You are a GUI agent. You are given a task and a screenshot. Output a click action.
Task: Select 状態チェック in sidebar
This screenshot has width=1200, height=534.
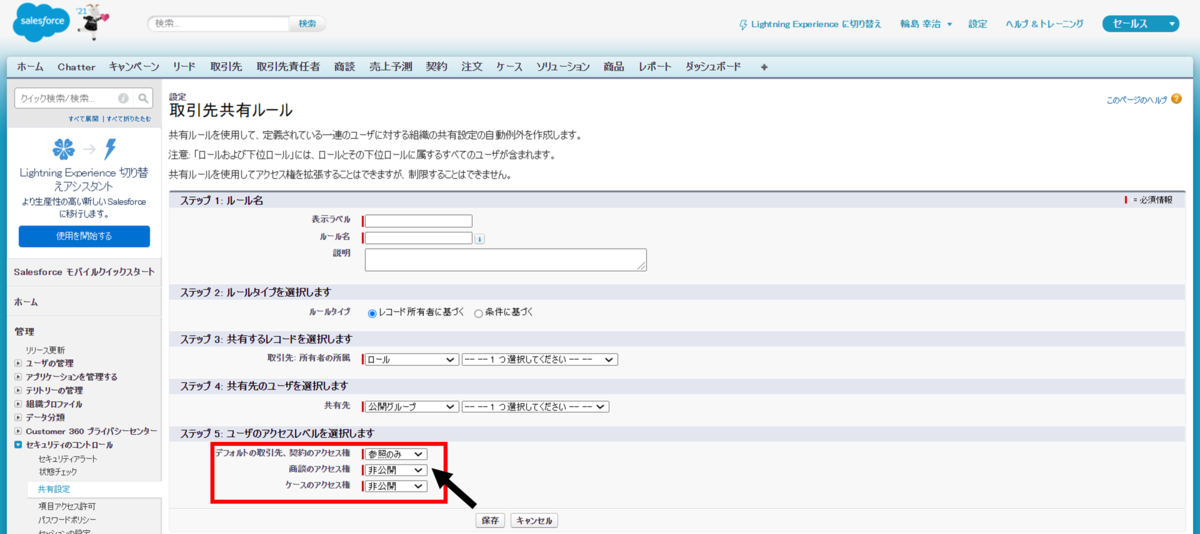[58, 471]
